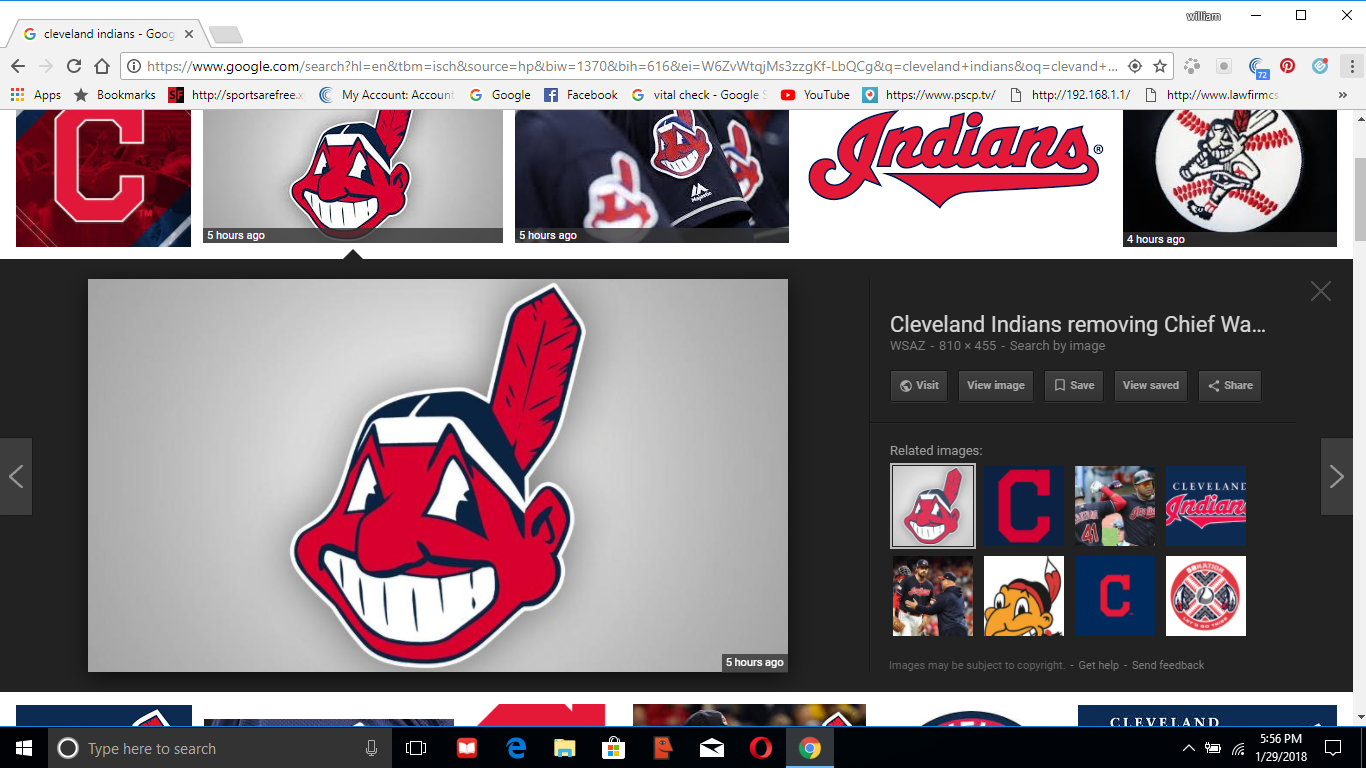Open File Explorer from the taskbar
Viewport: 1366px width, 768px height.
tap(565, 748)
